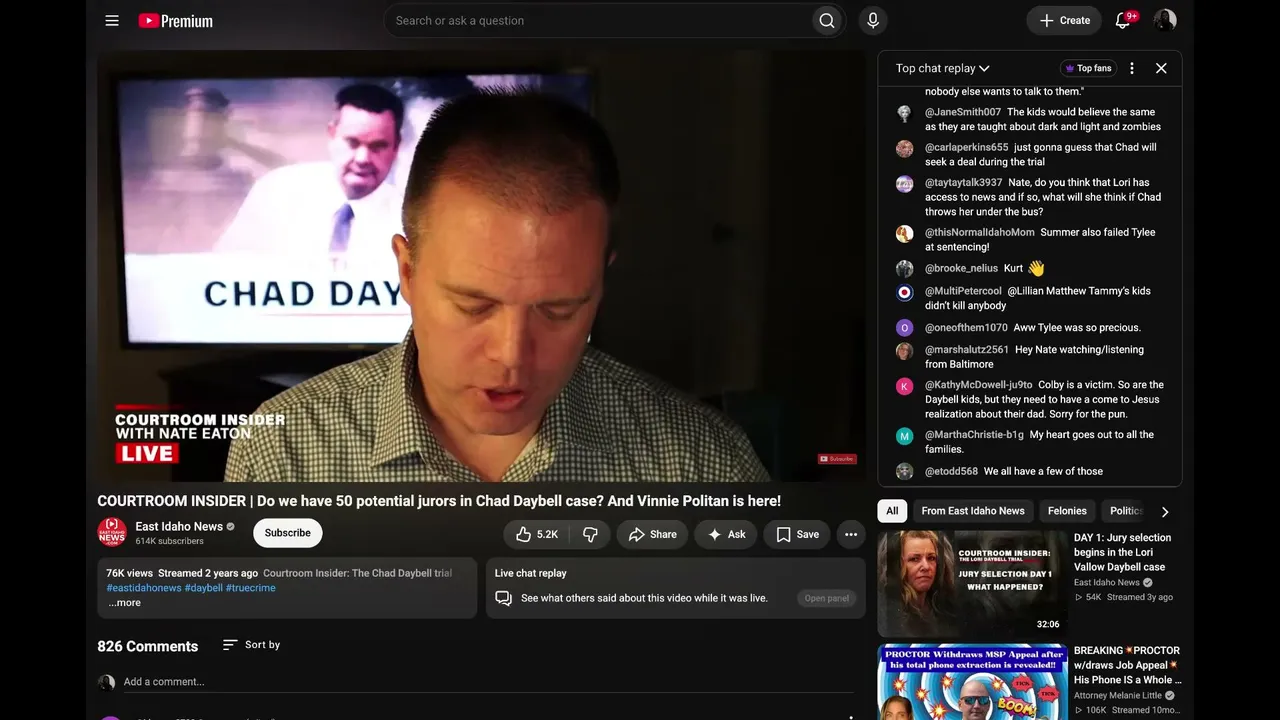Viewport: 1280px width, 720px height.
Task: Open @marshalutz2561 chat avatar
Action: point(905,351)
